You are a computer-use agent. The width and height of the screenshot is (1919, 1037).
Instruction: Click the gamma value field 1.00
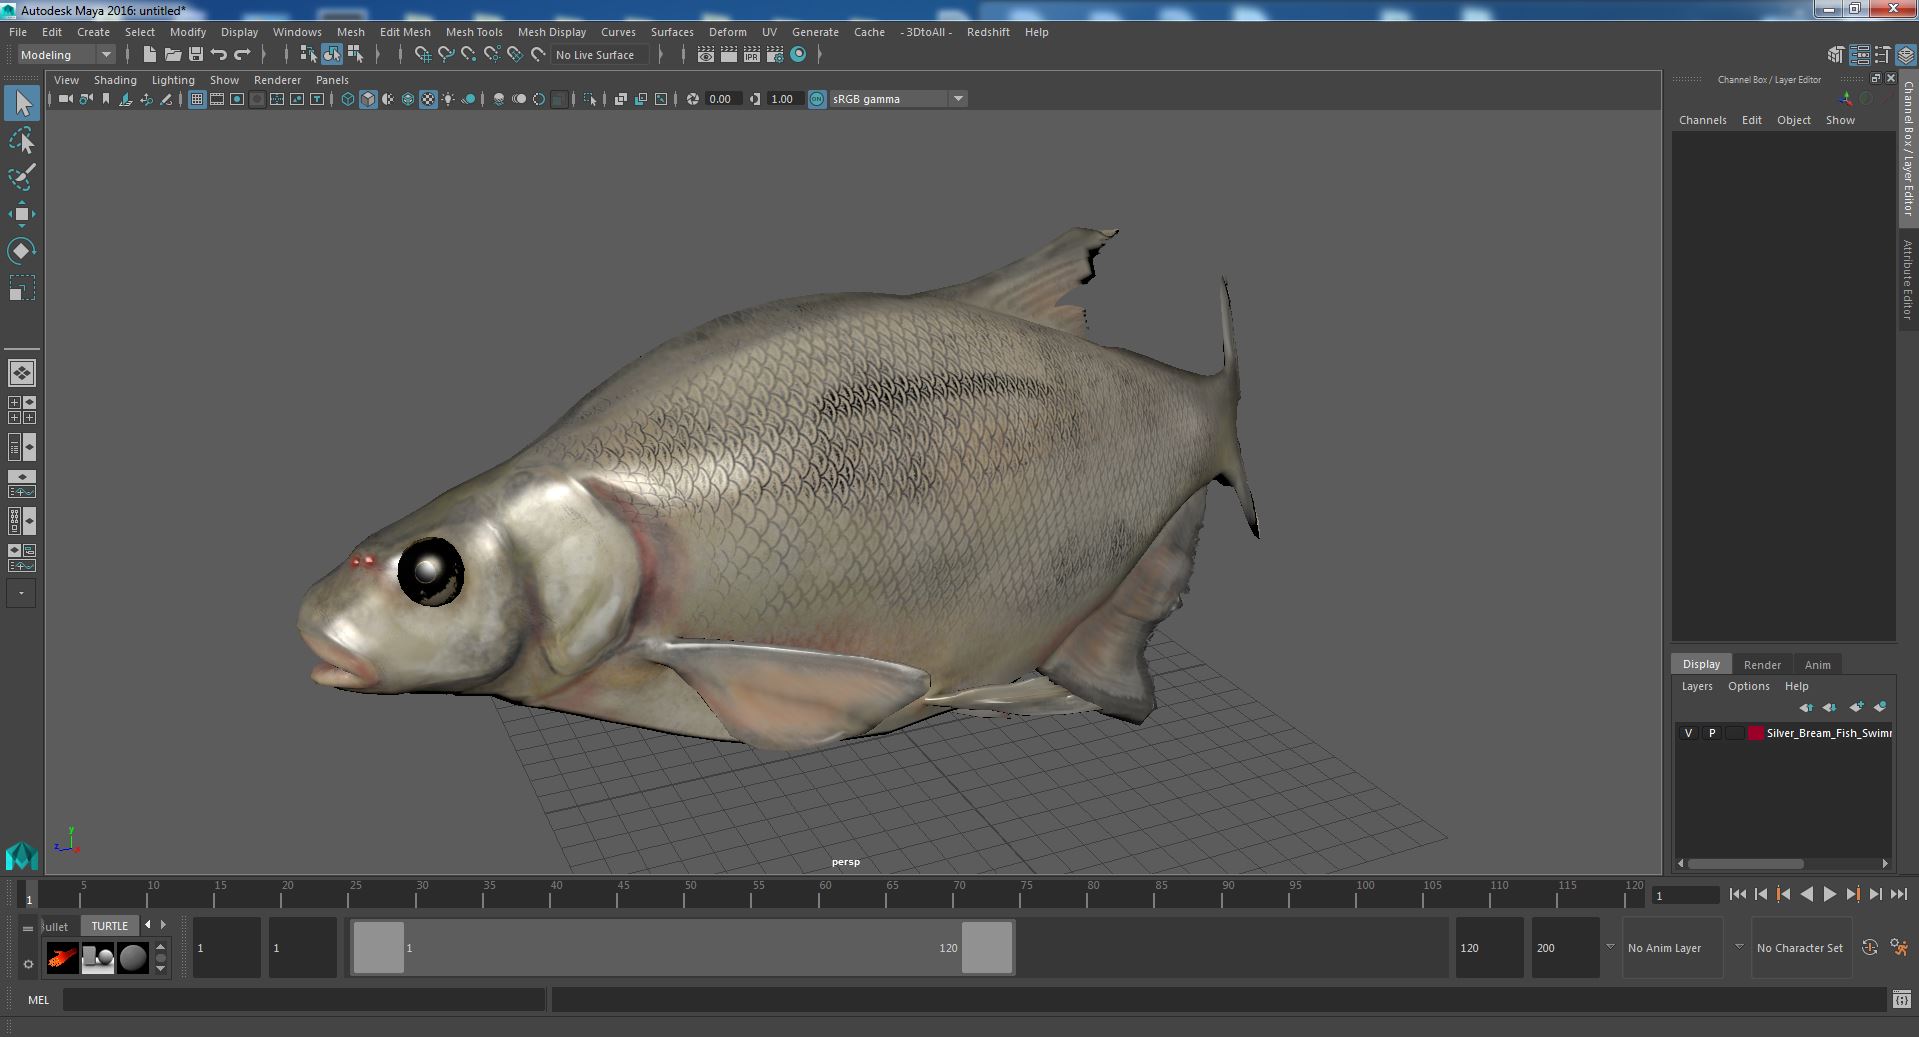click(x=785, y=99)
